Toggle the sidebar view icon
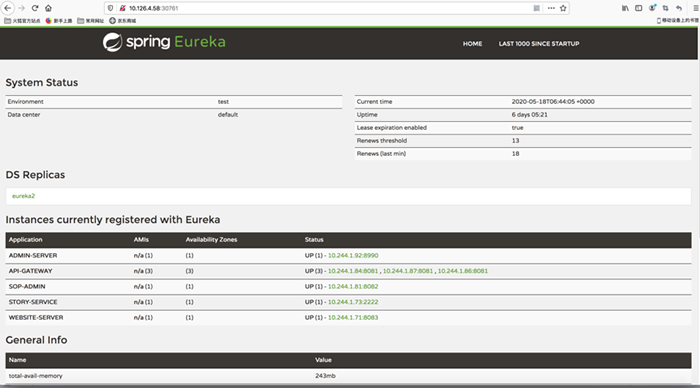Image resolution: width=700 pixels, height=388 pixels. click(638, 8)
